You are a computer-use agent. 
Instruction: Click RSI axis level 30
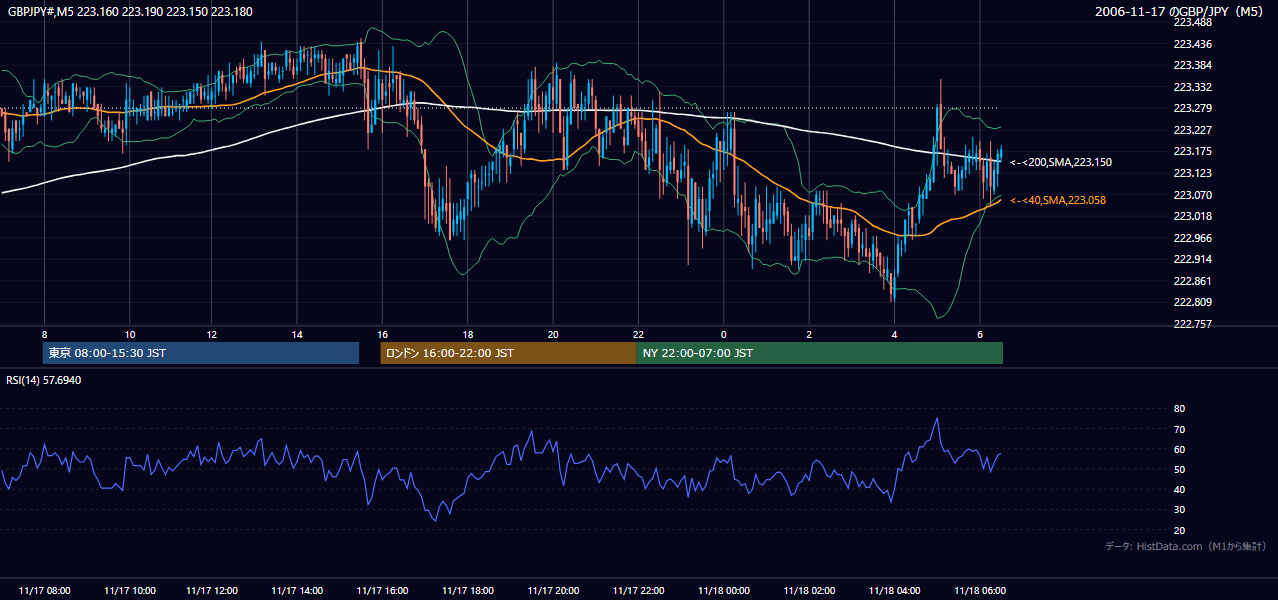click(x=1179, y=510)
